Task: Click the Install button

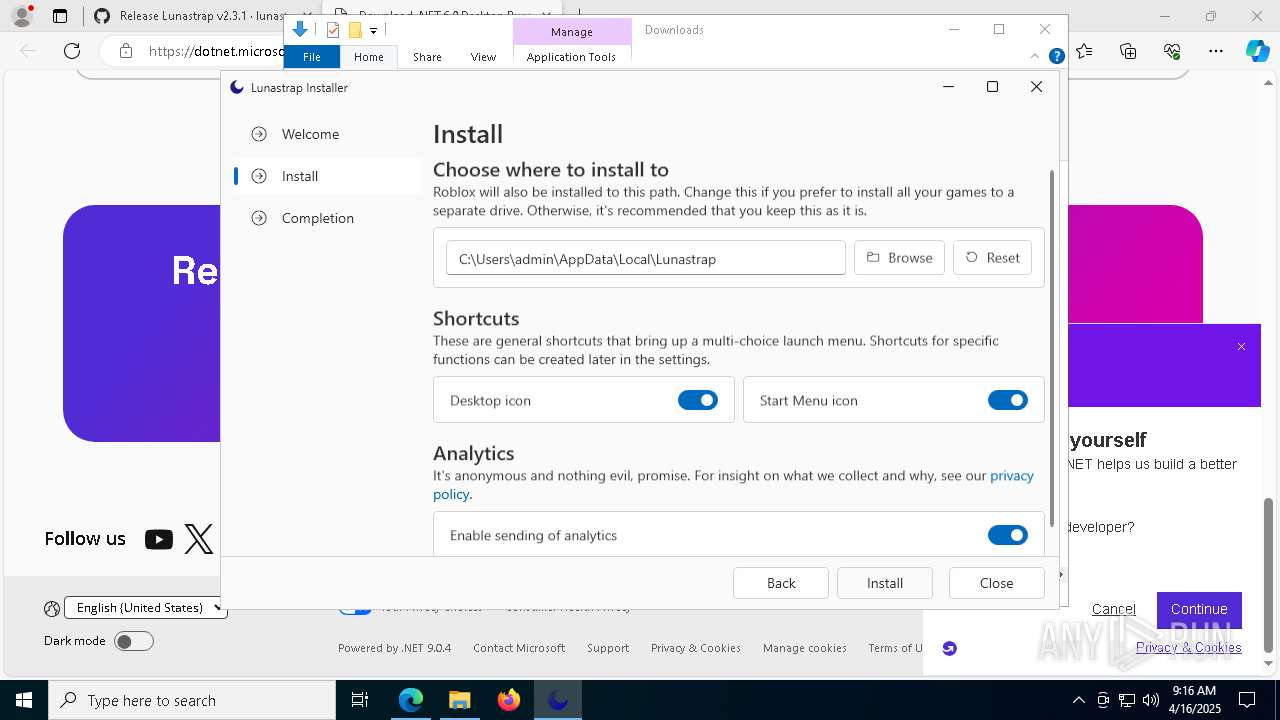Action: (x=885, y=583)
